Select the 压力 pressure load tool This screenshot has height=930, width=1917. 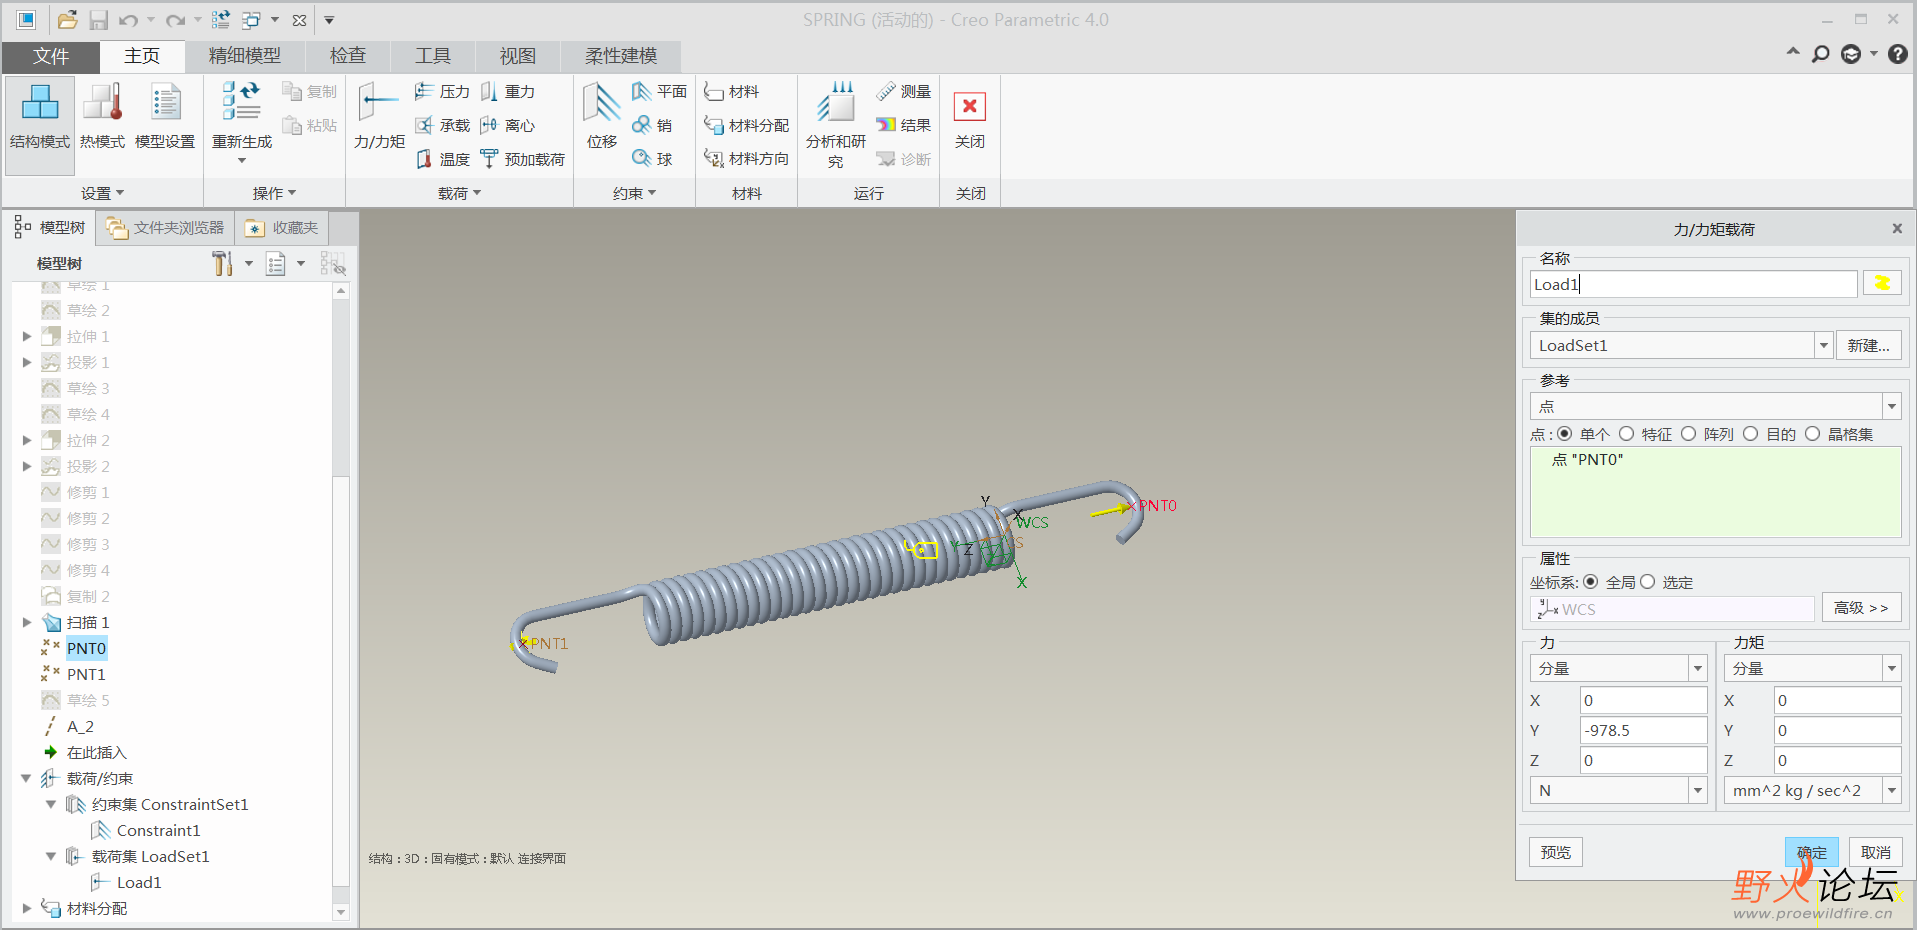tap(442, 92)
